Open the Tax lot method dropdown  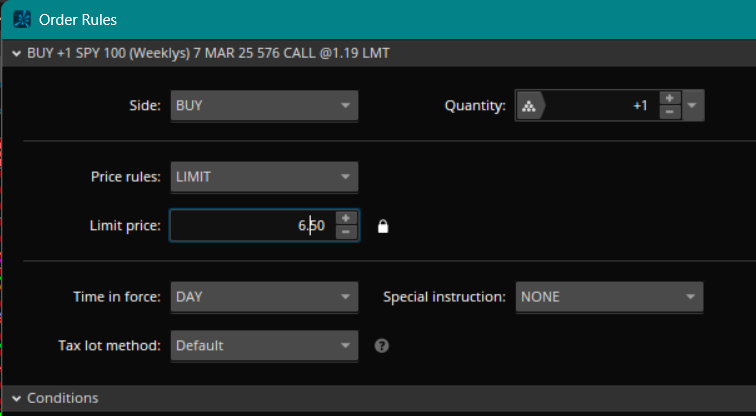click(x=264, y=346)
